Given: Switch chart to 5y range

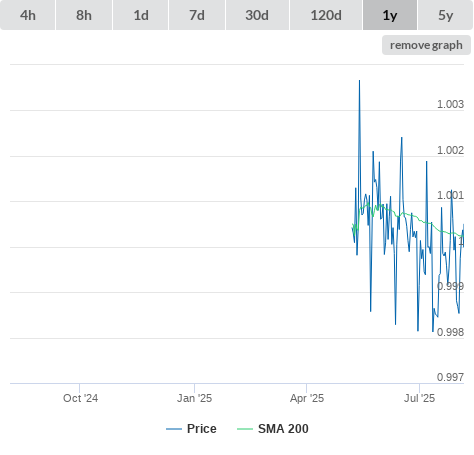Looking at the screenshot, I should [446, 15].
